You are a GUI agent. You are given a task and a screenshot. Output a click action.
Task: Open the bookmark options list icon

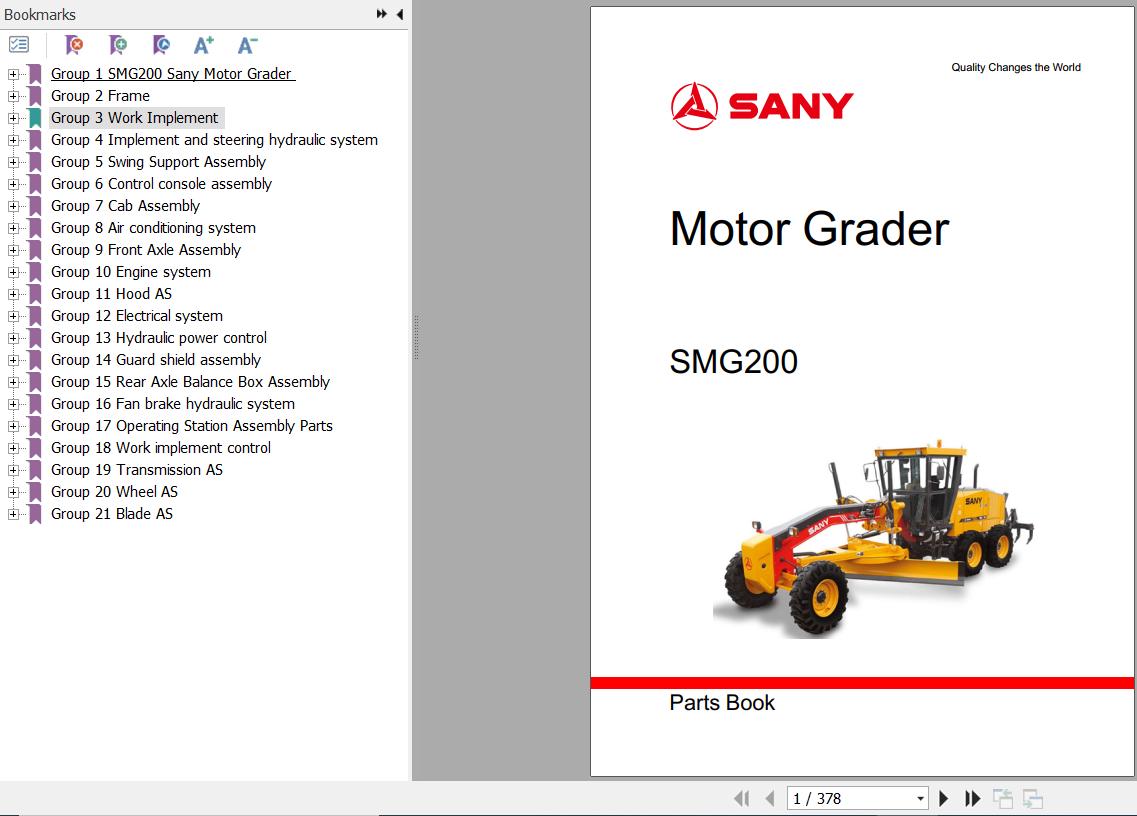pos(19,45)
